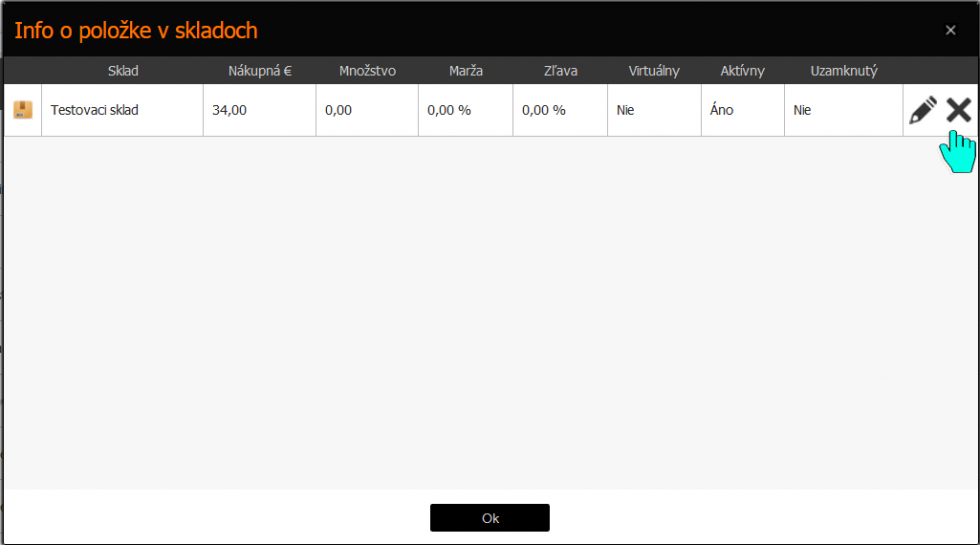The image size is (980, 545).
Task: Click the Áno value under Aktívny
Action: click(x=721, y=110)
